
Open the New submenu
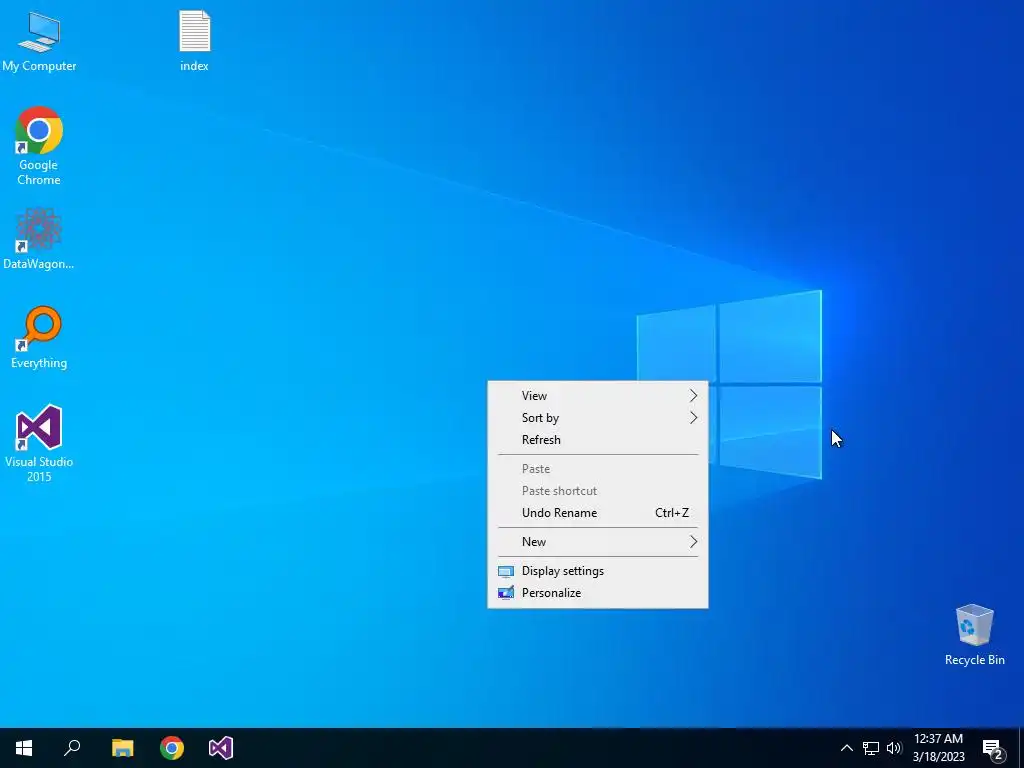[x=598, y=542]
